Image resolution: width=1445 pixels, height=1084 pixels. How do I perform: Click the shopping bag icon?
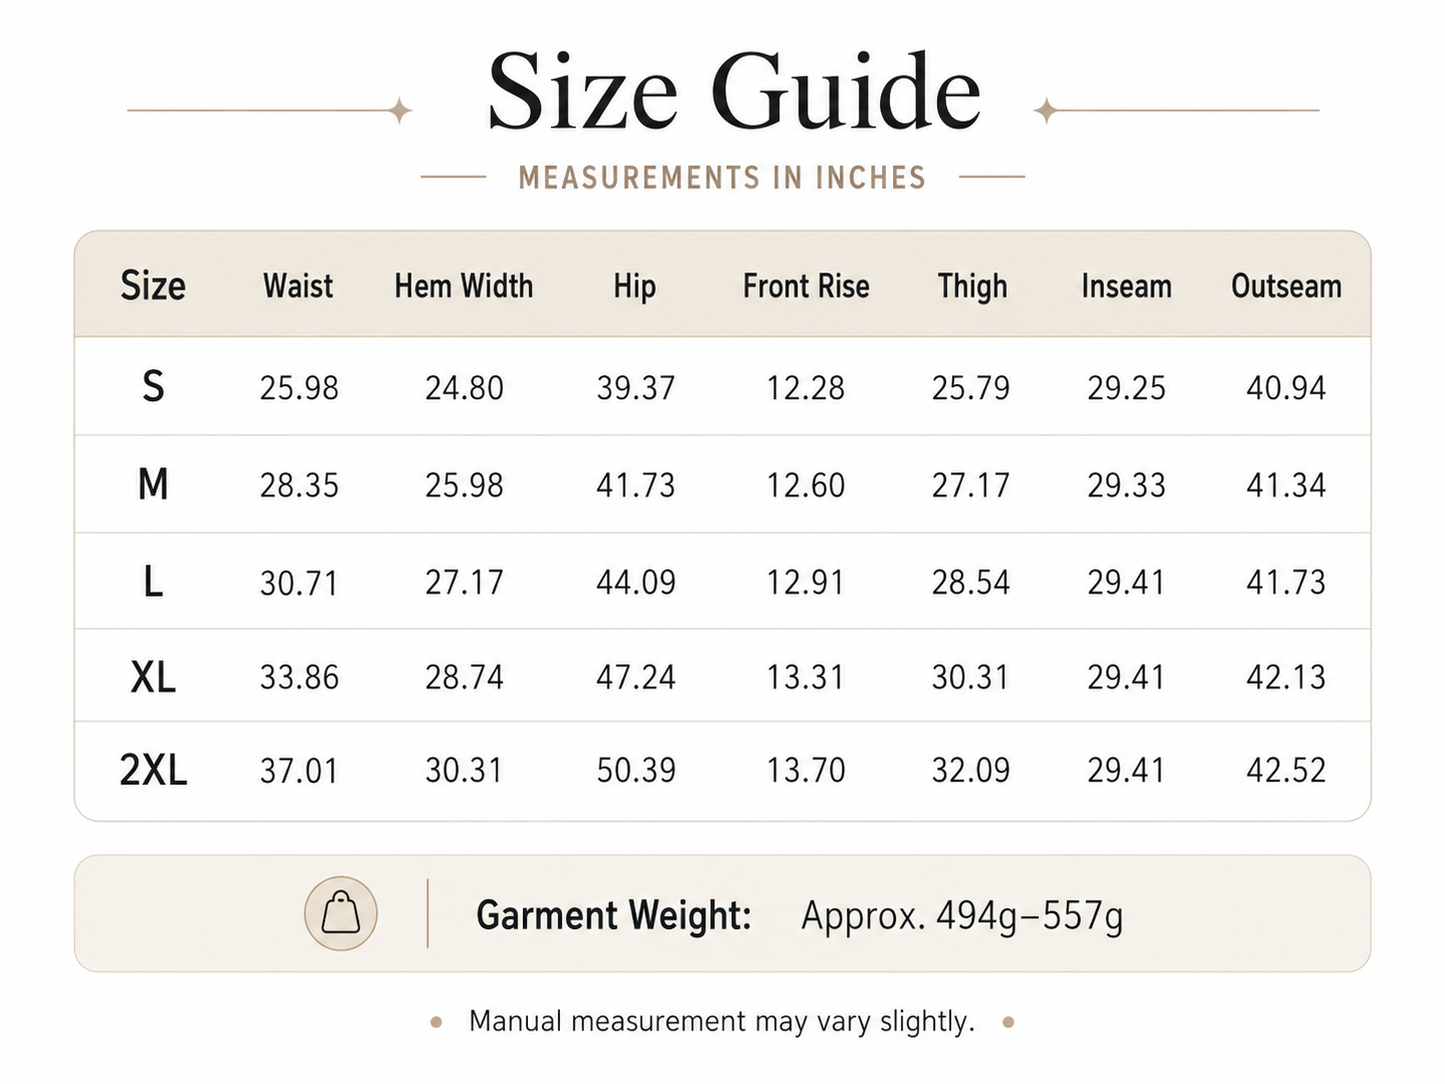point(341,913)
